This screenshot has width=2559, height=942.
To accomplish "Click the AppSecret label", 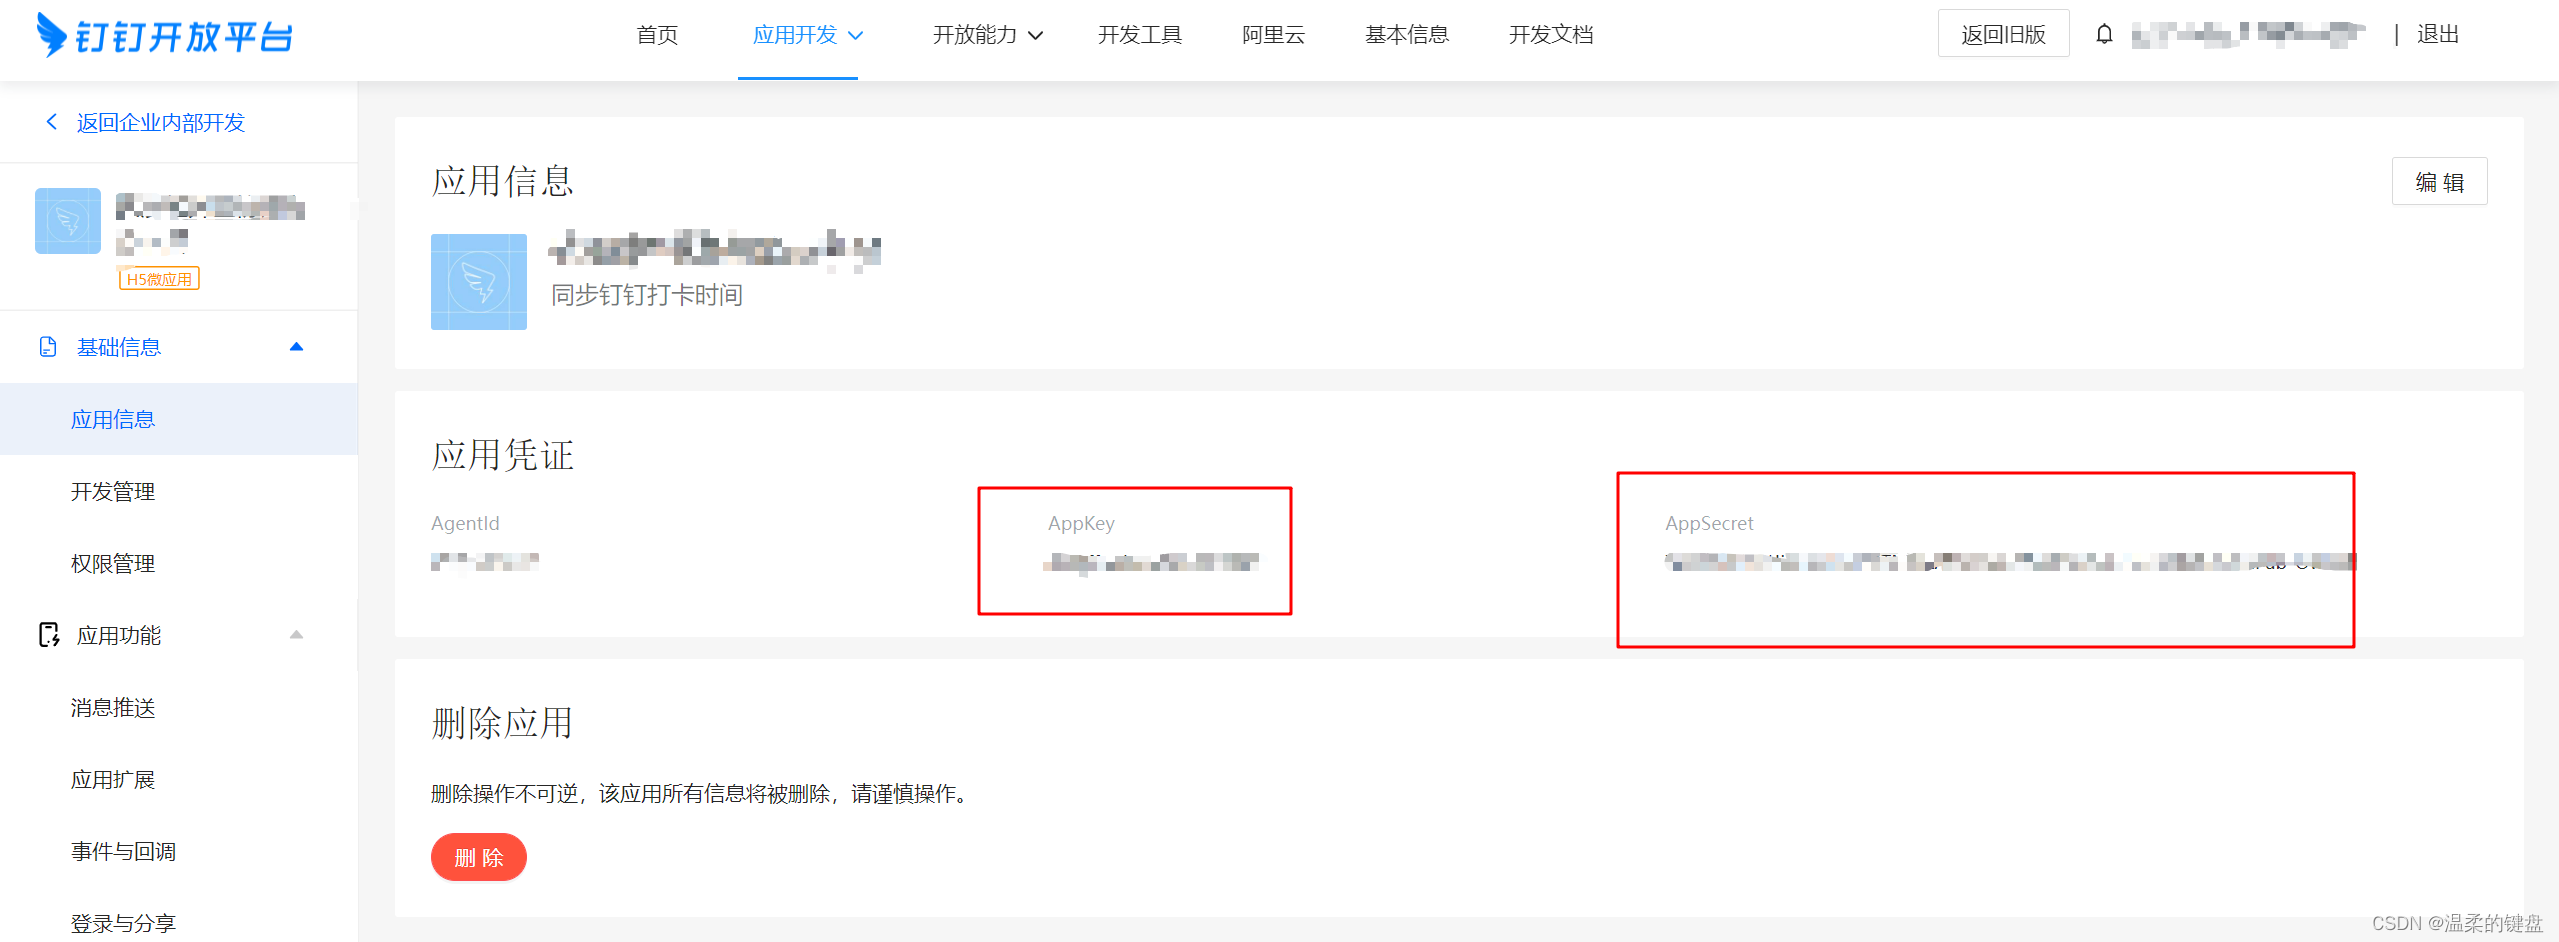I will [x=1709, y=523].
